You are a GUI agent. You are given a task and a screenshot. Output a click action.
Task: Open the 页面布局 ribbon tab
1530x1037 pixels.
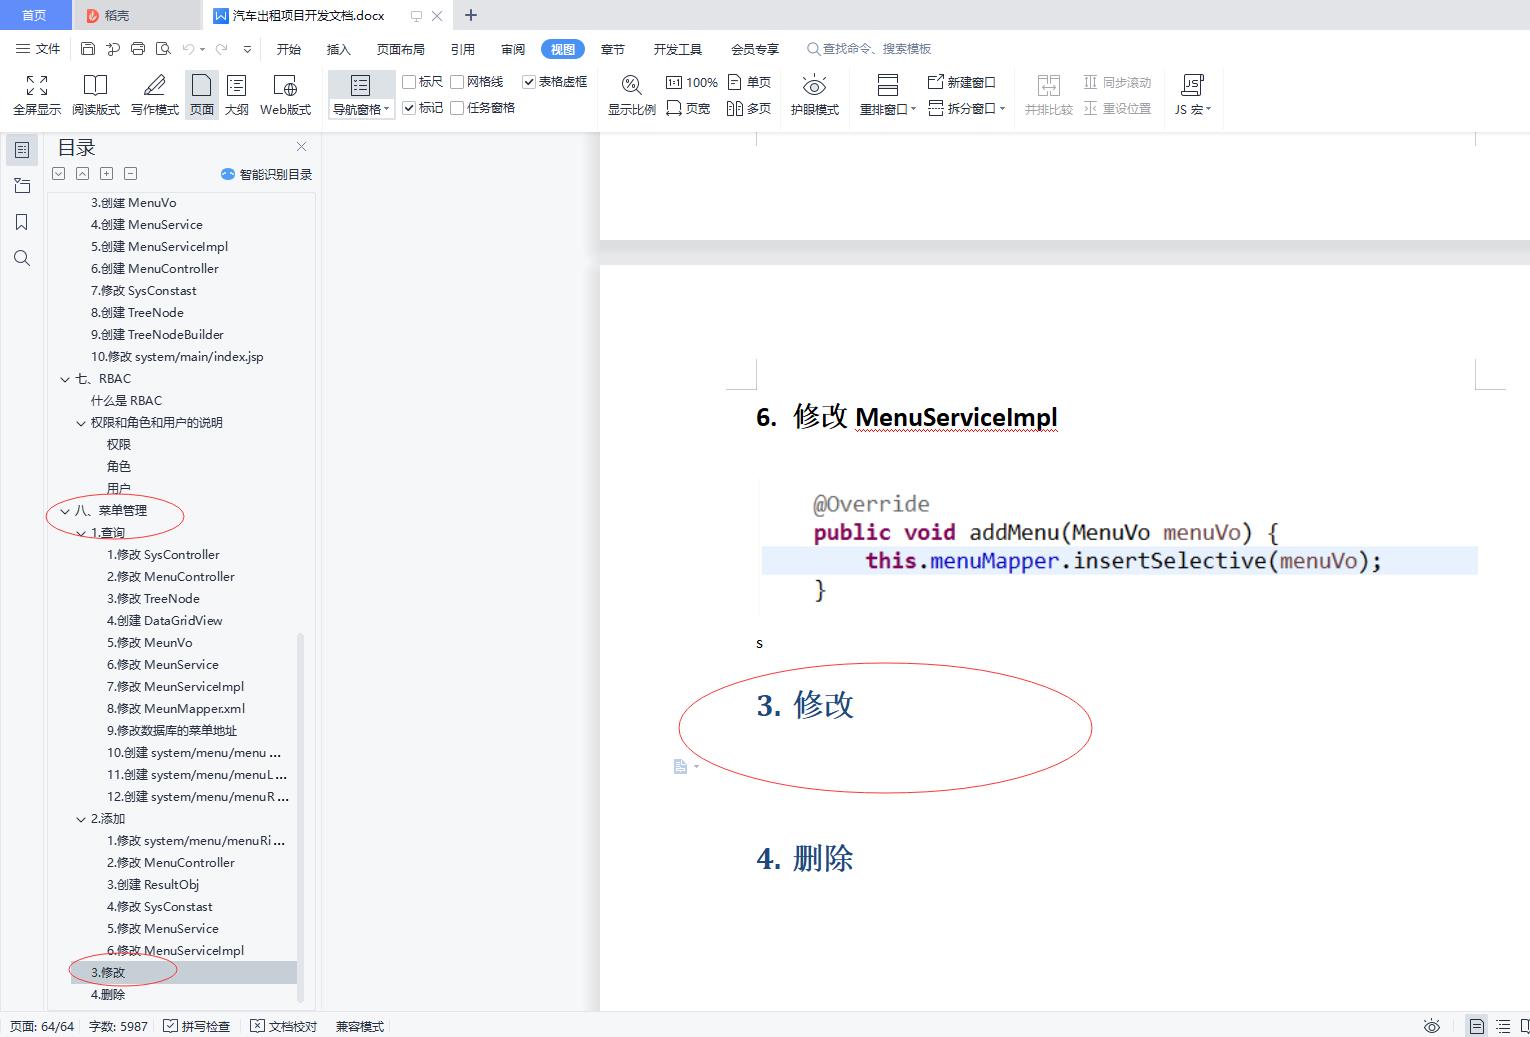(401, 49)
